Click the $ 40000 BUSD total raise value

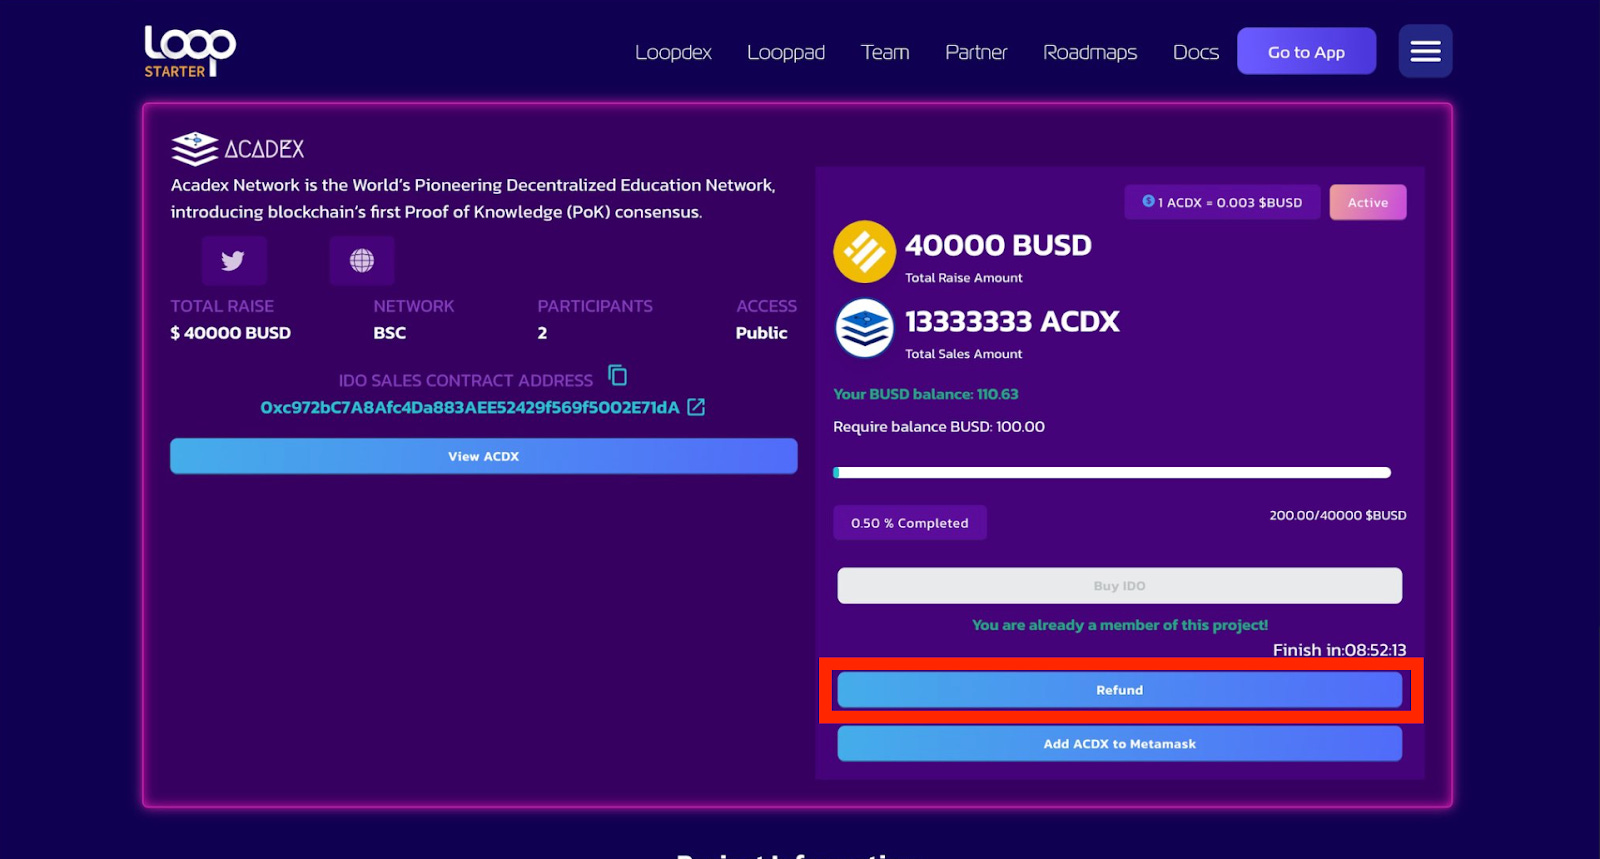click(231, 333)
